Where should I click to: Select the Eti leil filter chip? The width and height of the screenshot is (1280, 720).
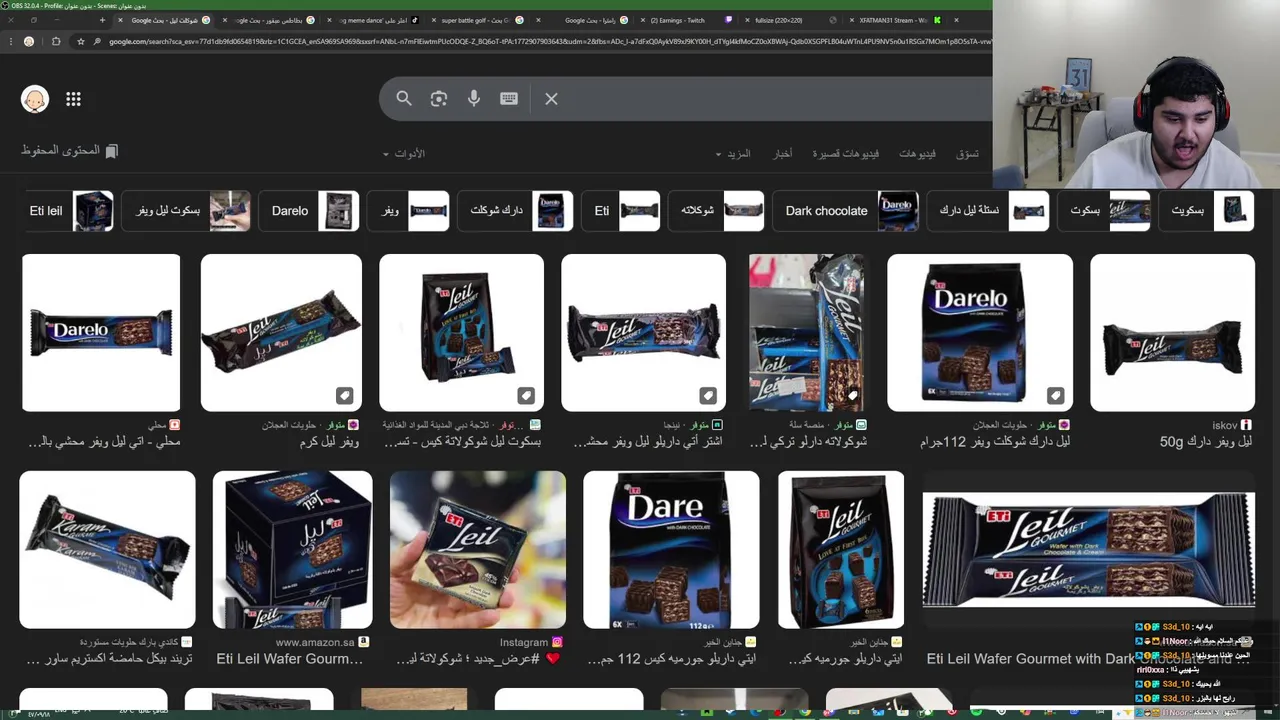coord(68,211)
